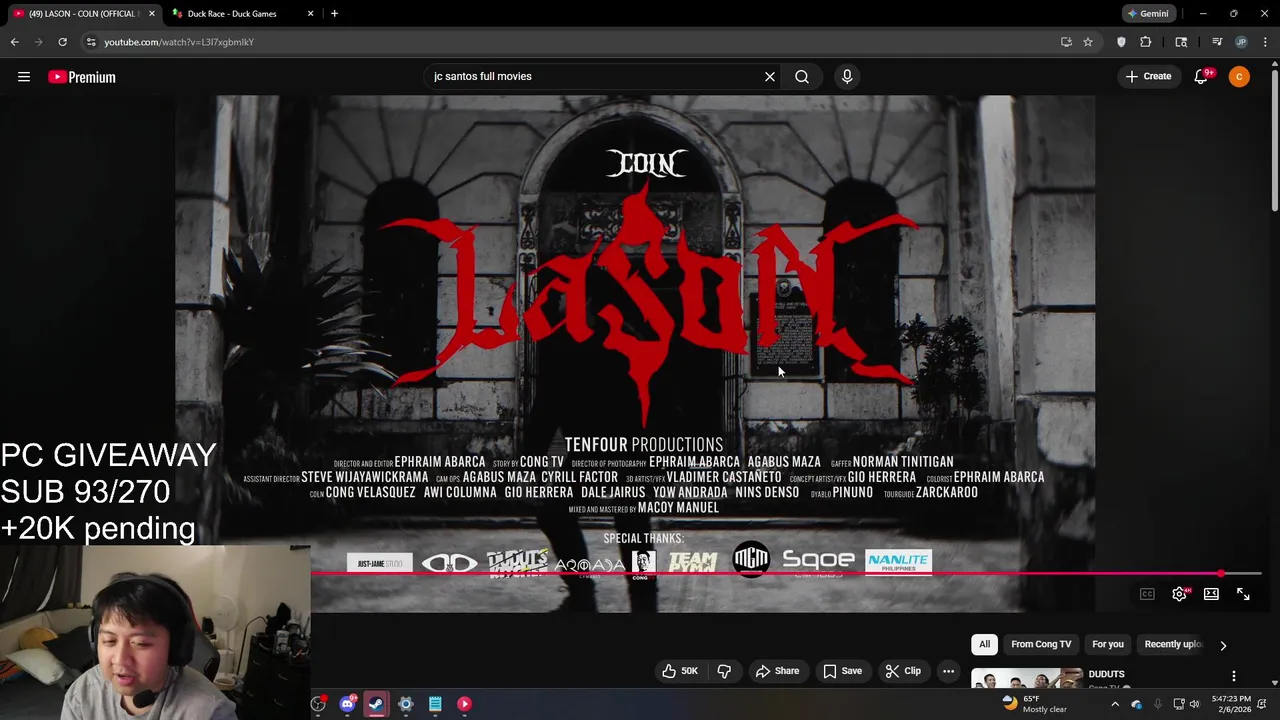Click the install app icon in address bar
This screenshot has width=1280, height=720.
point(1066,42)
